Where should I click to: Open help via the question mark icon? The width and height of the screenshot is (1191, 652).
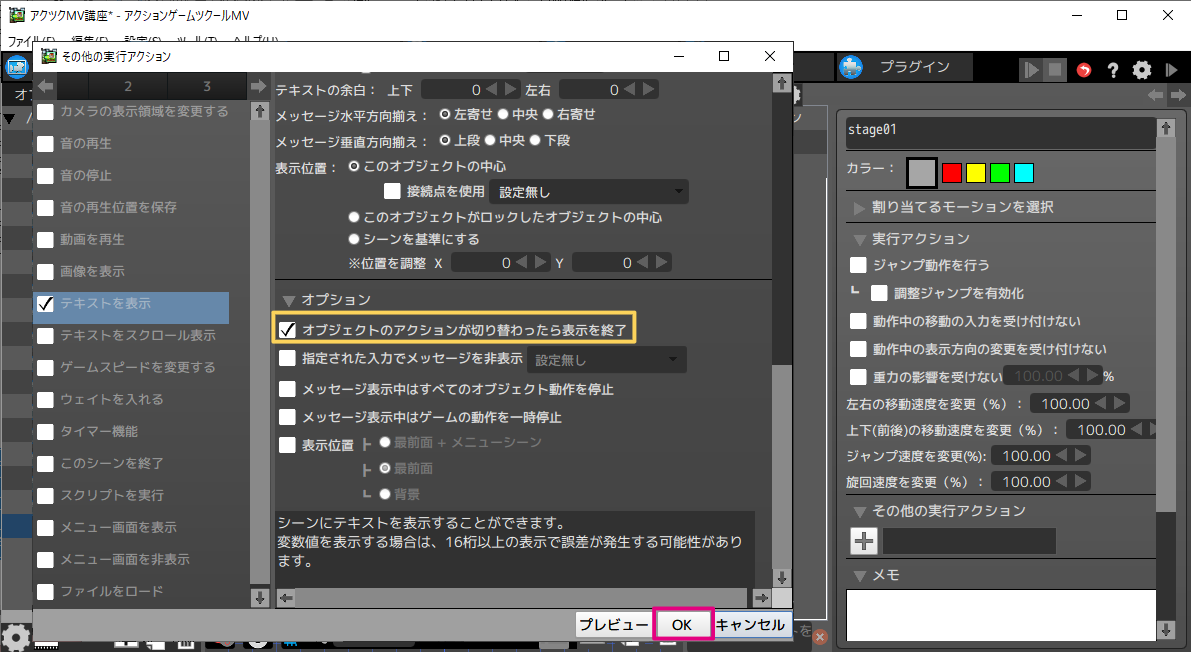pos(1112,70)
